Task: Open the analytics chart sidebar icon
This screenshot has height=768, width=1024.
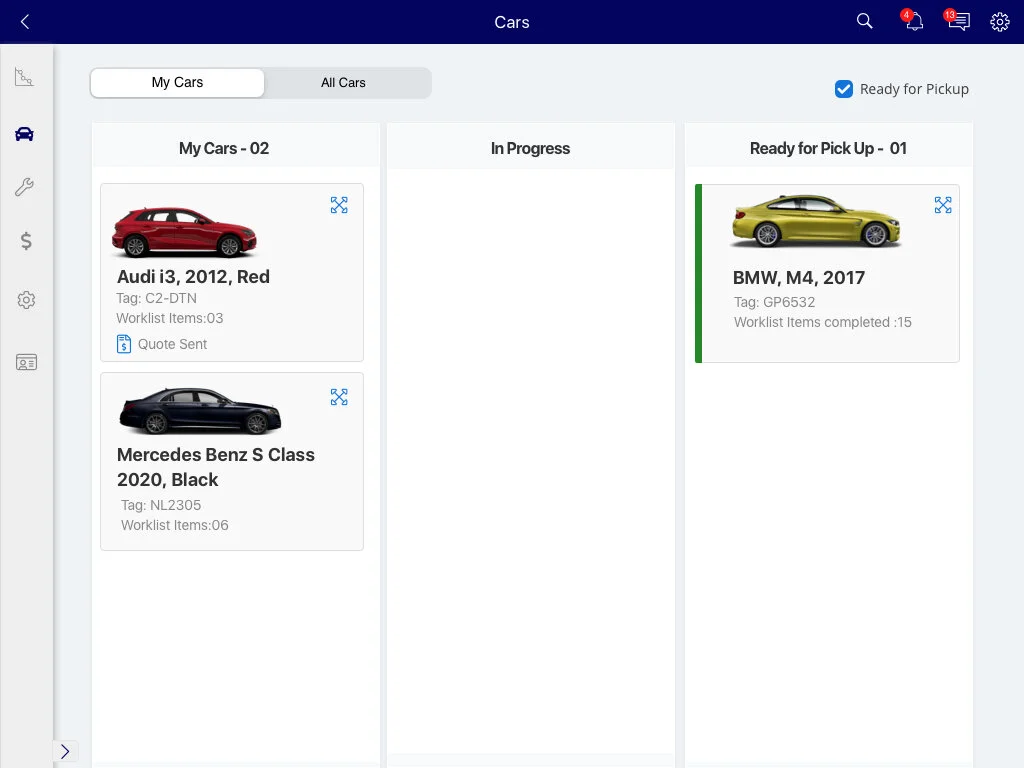Action: coord(24,77)
